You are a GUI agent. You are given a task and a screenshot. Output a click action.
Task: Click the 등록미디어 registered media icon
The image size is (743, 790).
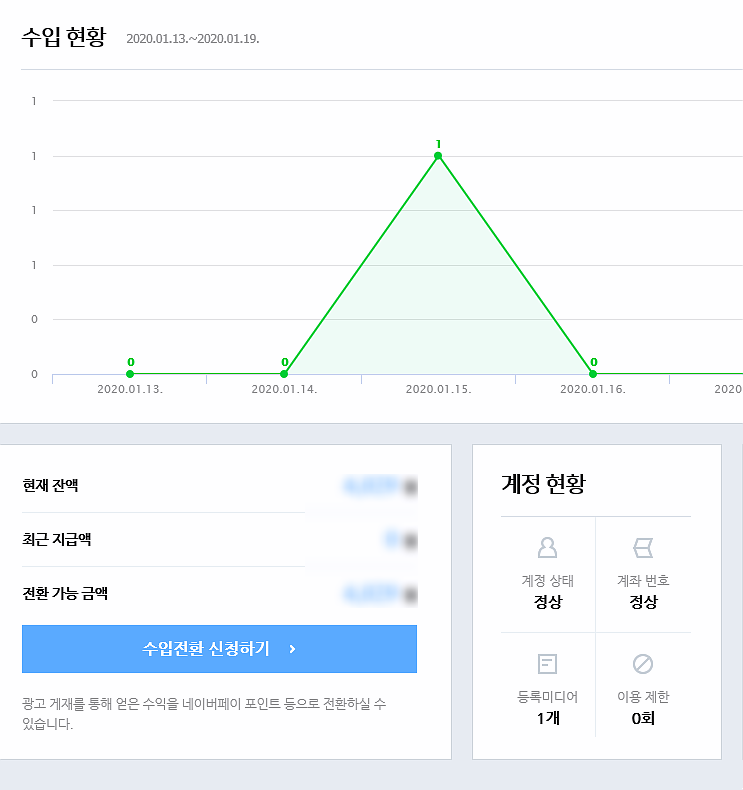547,664
